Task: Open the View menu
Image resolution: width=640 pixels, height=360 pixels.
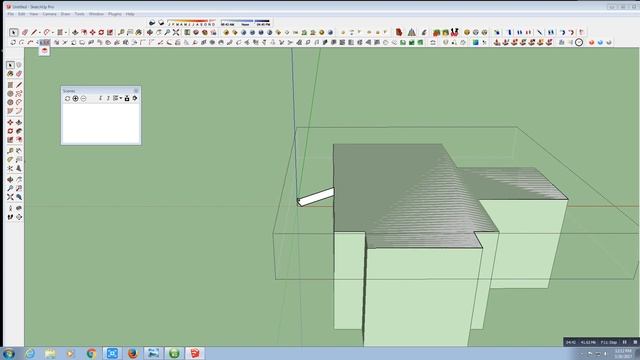Action: [34, 14]
